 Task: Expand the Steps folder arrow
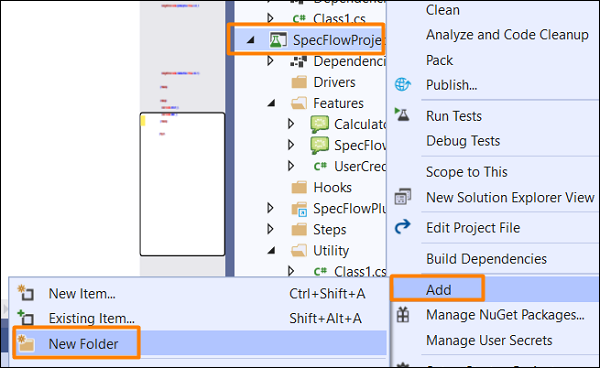[271, 229]
